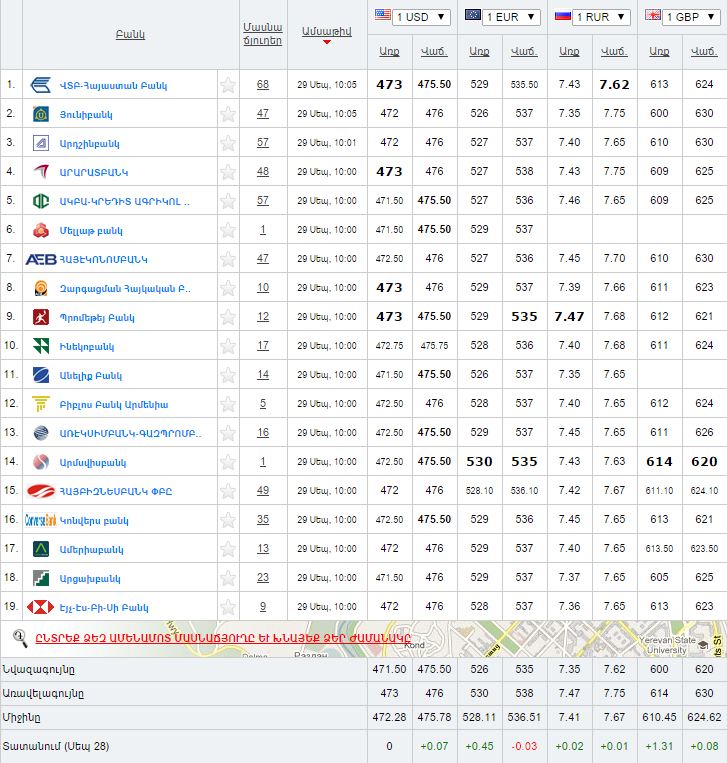
Task: Click the VTB-Armenia Bank logo icon
Action: [42, 85]
